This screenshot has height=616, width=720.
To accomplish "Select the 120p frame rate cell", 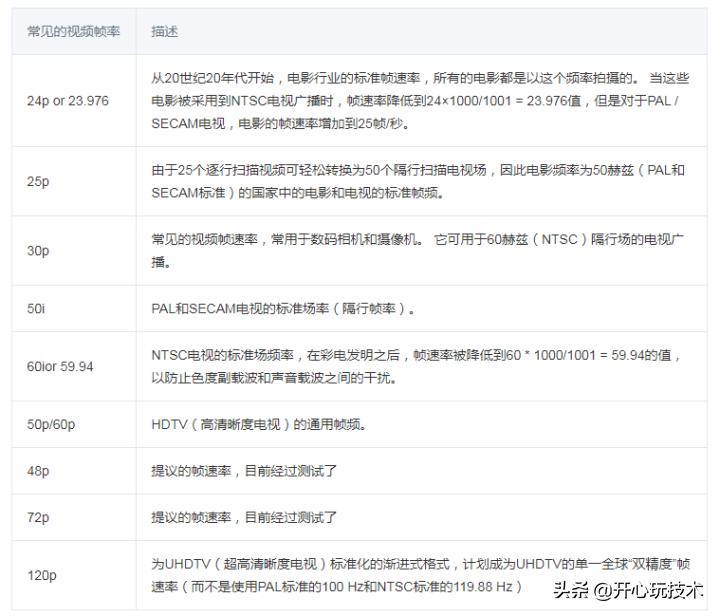I will point(73,575).
